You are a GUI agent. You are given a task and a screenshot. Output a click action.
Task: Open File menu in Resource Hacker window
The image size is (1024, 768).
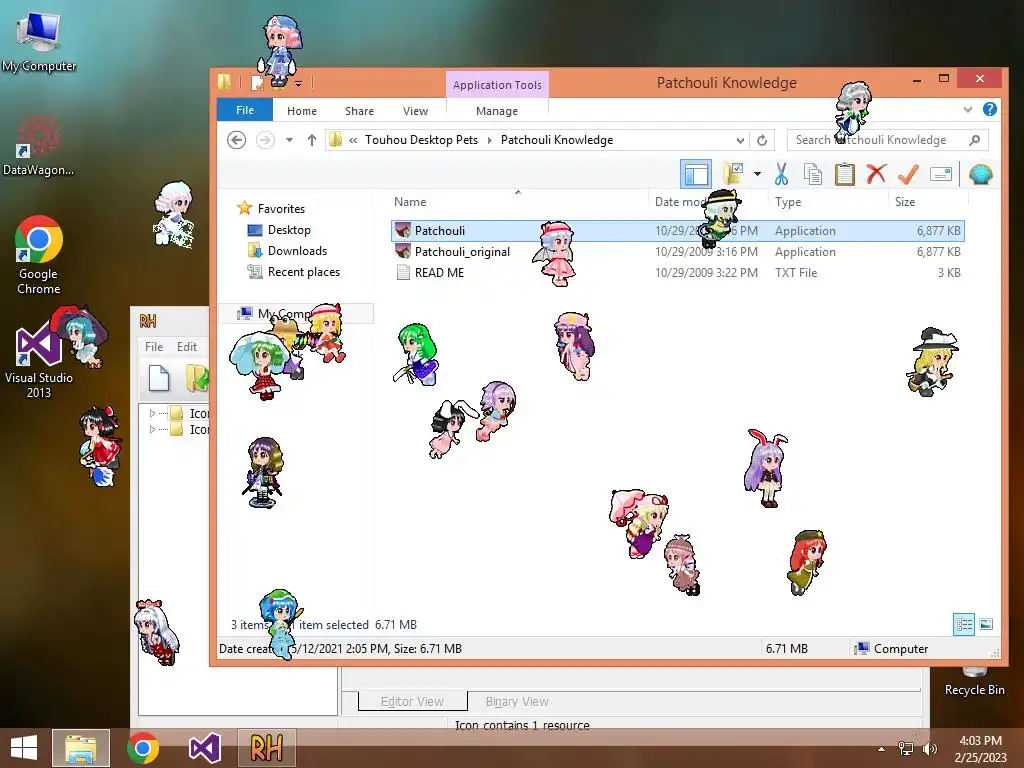pyautogui.click(x=154, y=347)
